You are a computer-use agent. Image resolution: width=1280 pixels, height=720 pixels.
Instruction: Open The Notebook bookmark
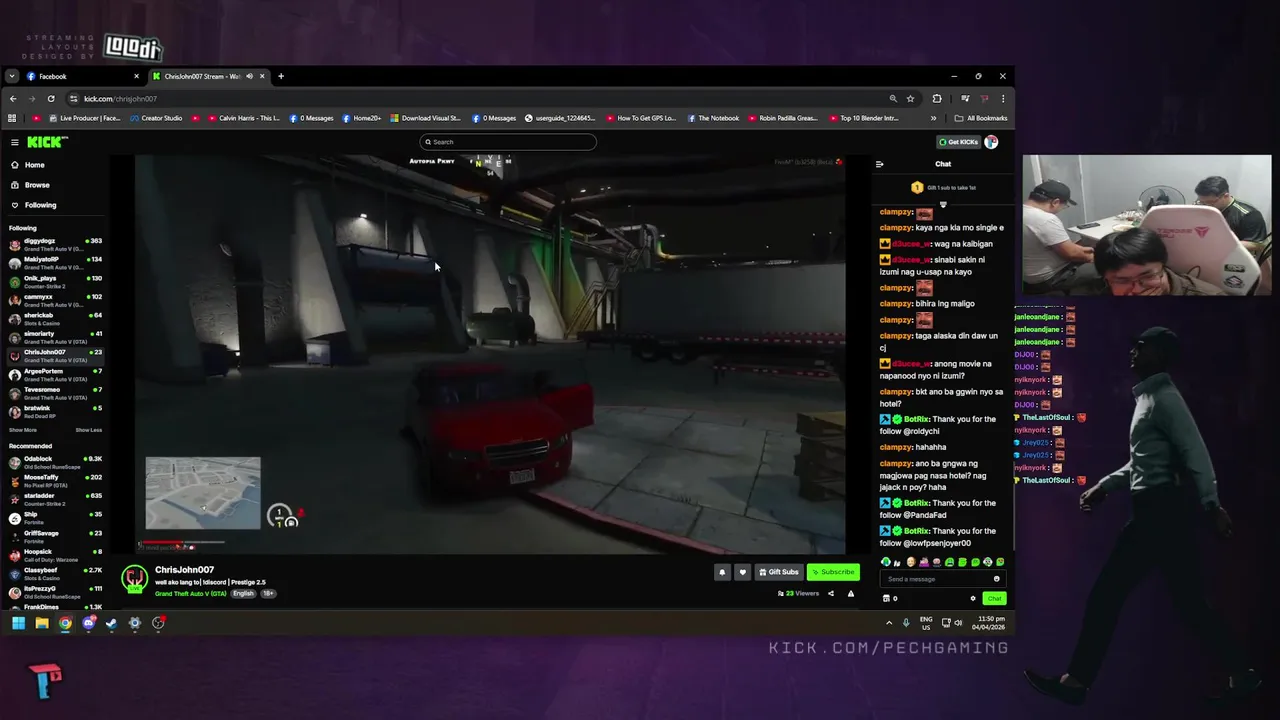(x=712, y=118)
